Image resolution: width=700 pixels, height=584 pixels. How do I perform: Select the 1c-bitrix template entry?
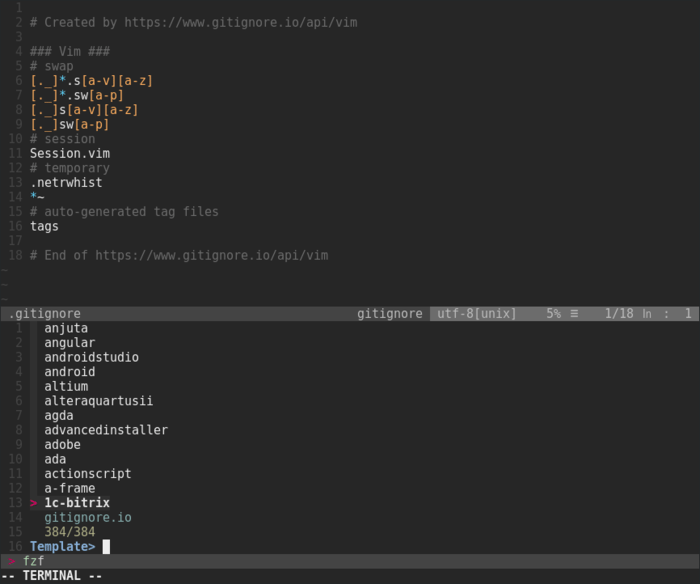[x=77, y=503]
